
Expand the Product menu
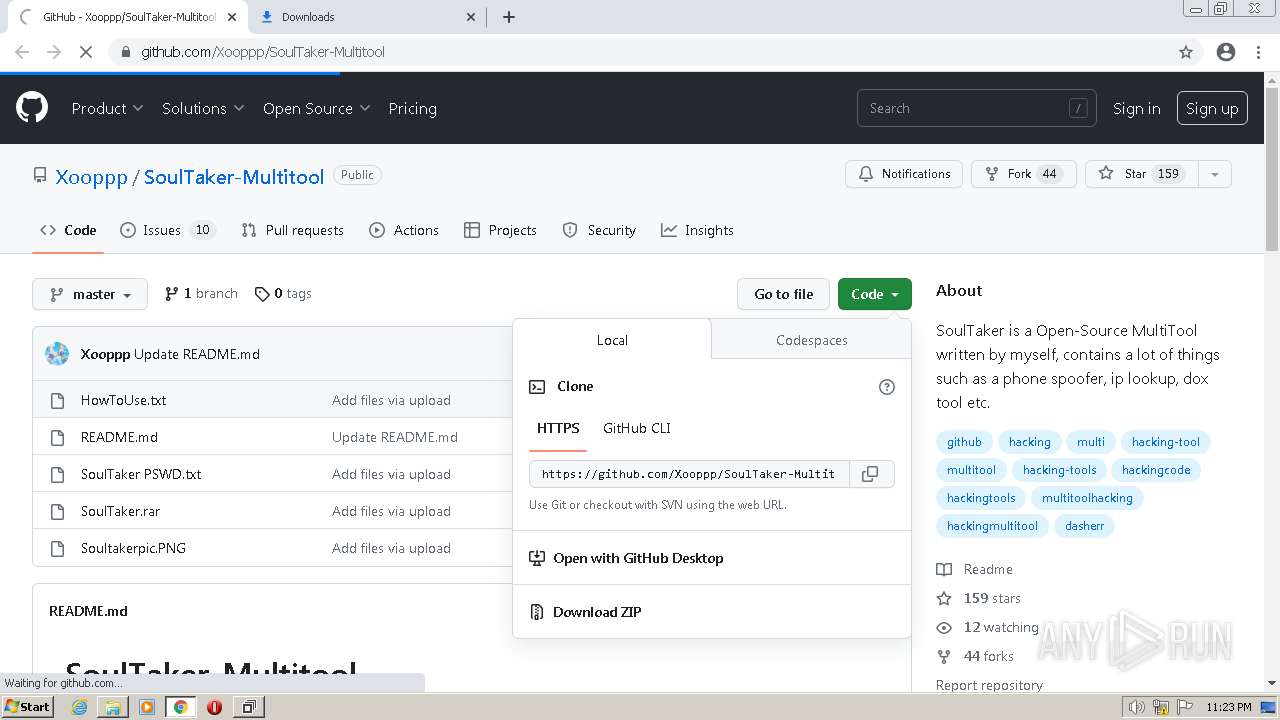[107, 108]
